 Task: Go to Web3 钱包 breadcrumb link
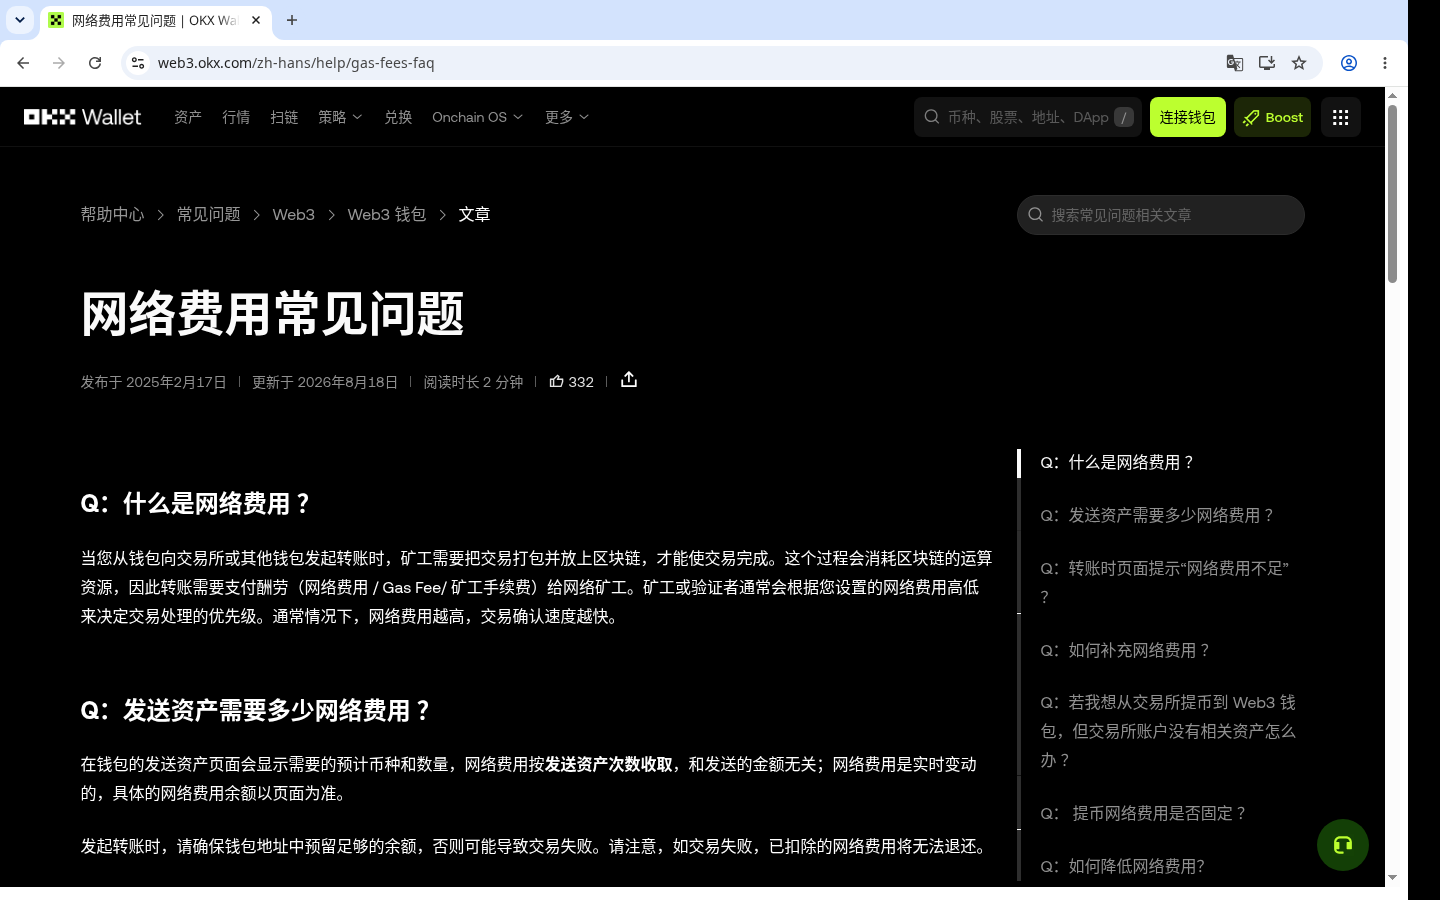coord(386,215)
